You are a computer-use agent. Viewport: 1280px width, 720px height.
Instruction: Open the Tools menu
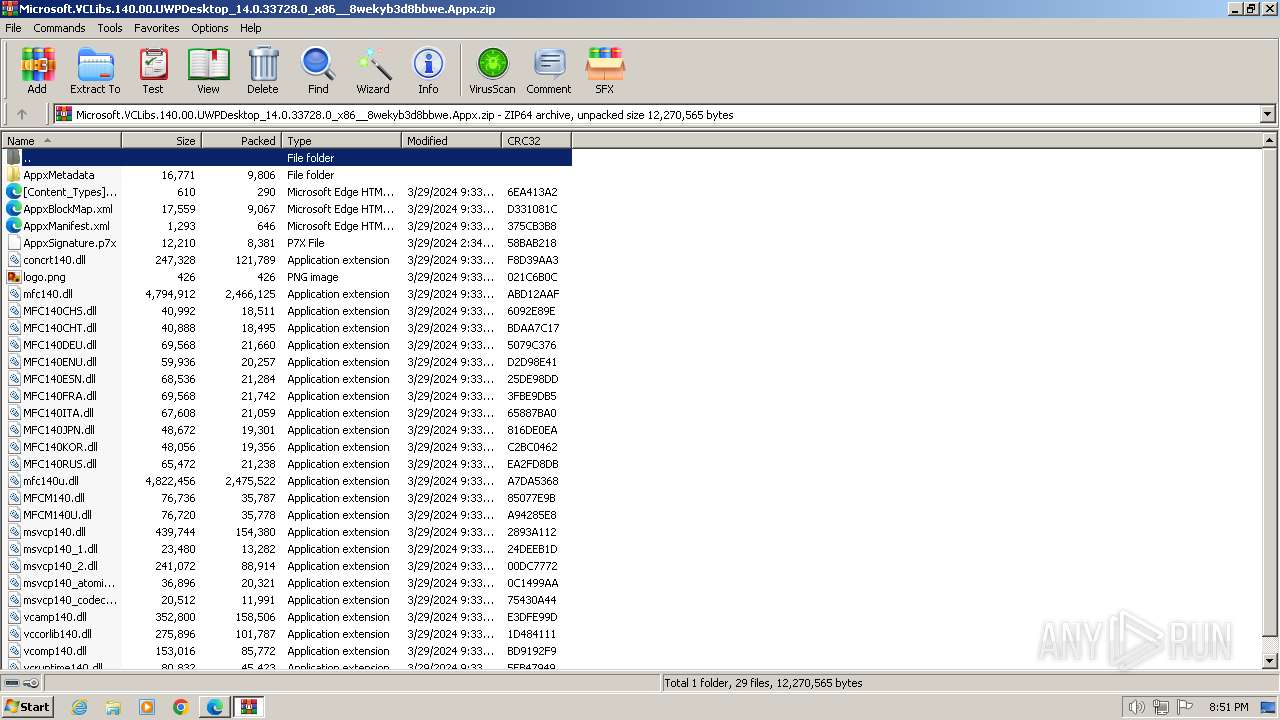coord(110,28)
